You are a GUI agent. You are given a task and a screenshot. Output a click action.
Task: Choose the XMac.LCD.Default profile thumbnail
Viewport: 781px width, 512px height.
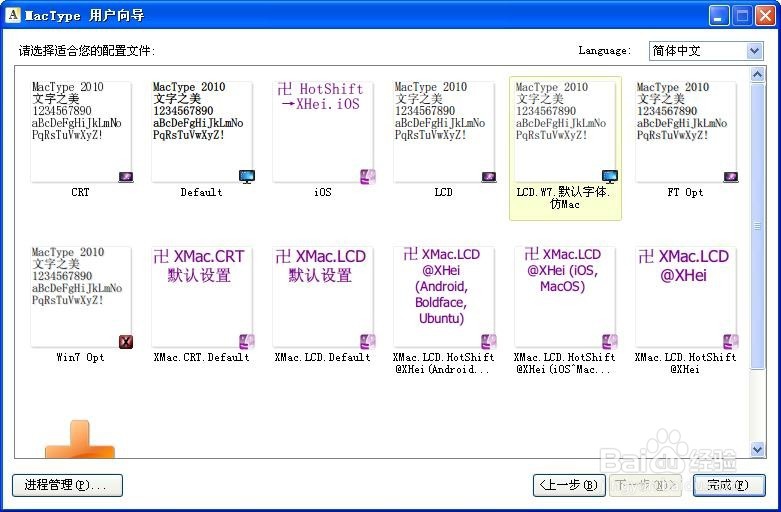click(323, 297)
